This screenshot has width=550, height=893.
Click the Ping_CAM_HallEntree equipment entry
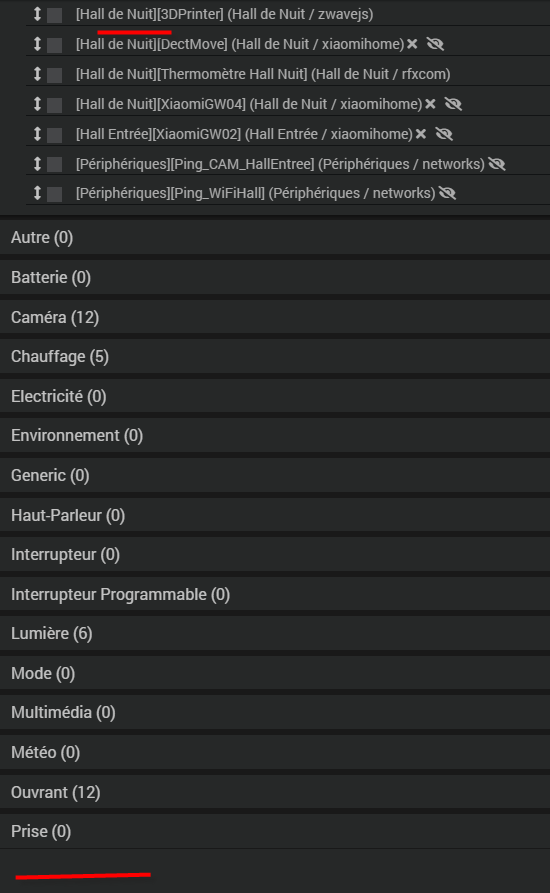pyautogui.click(x=280, y=164)
